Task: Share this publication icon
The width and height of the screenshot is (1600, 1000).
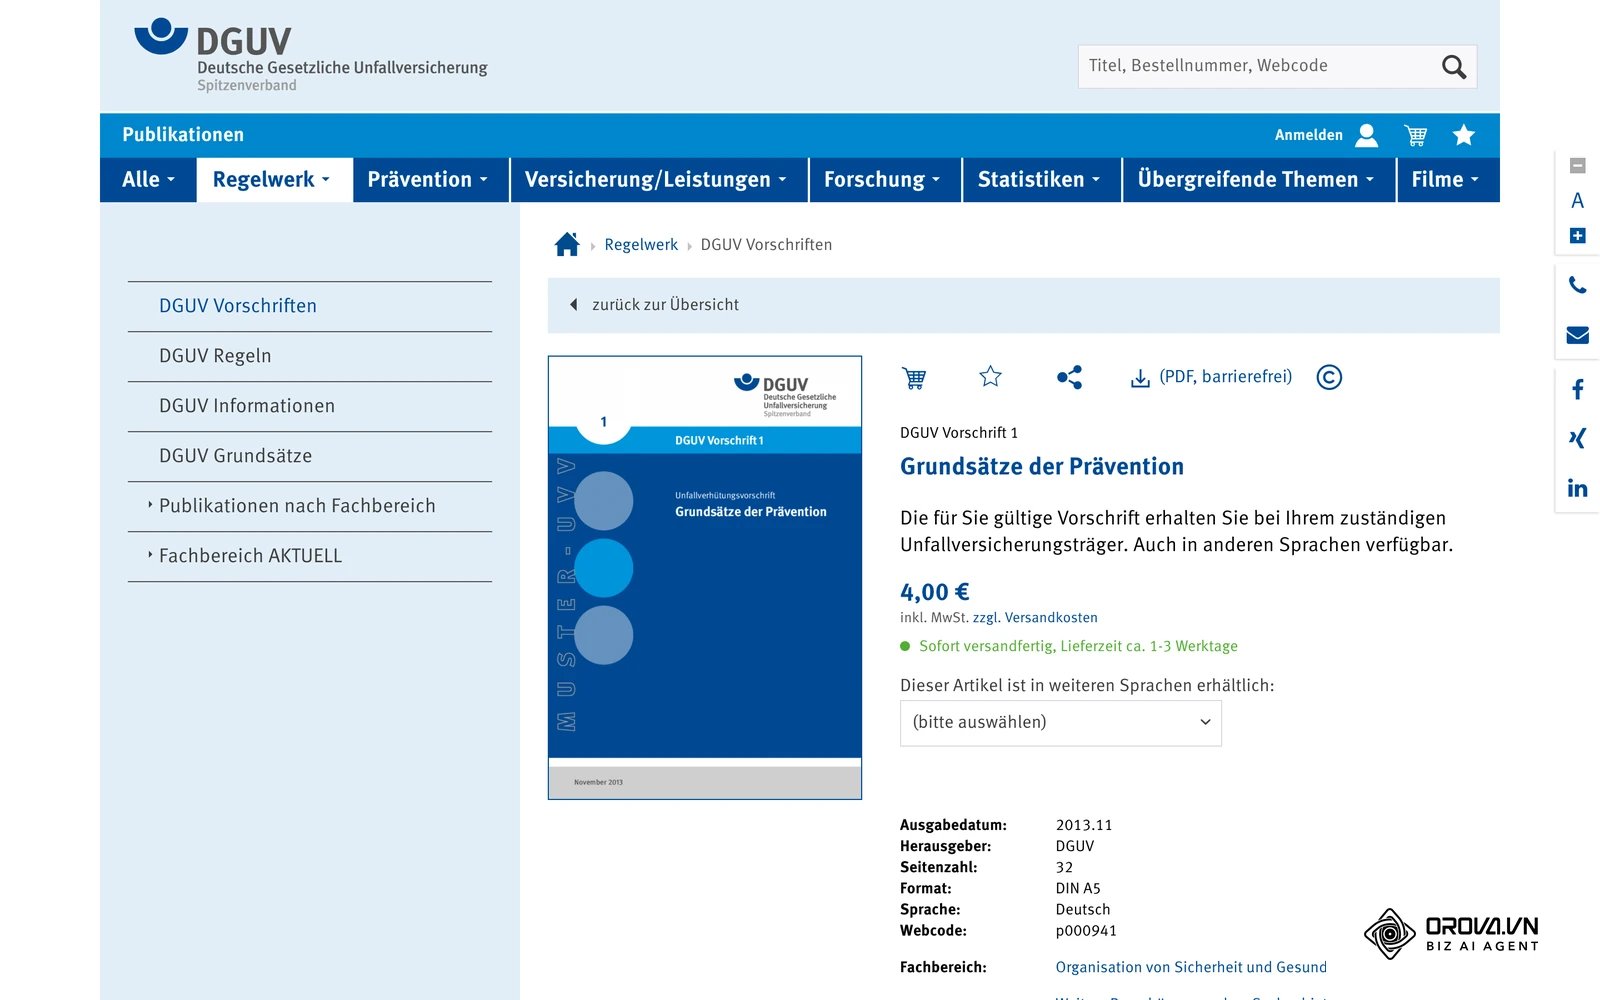Action: click(x=1069, y=377)
